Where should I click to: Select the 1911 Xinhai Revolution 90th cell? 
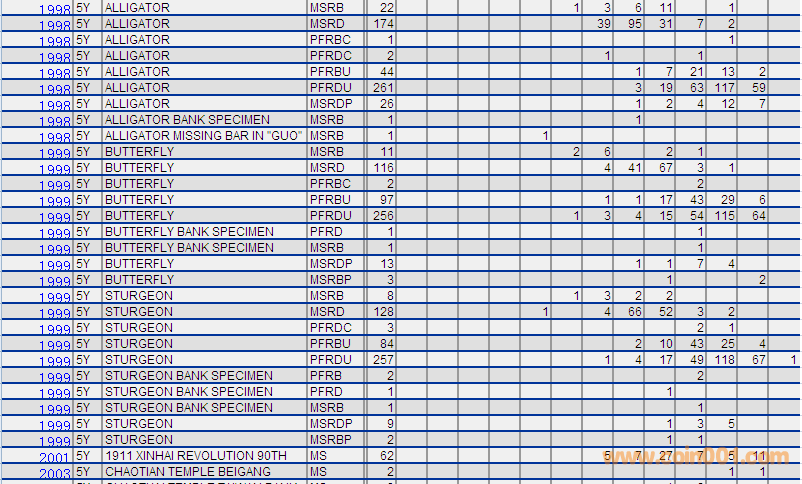click(x=195, y=456)
